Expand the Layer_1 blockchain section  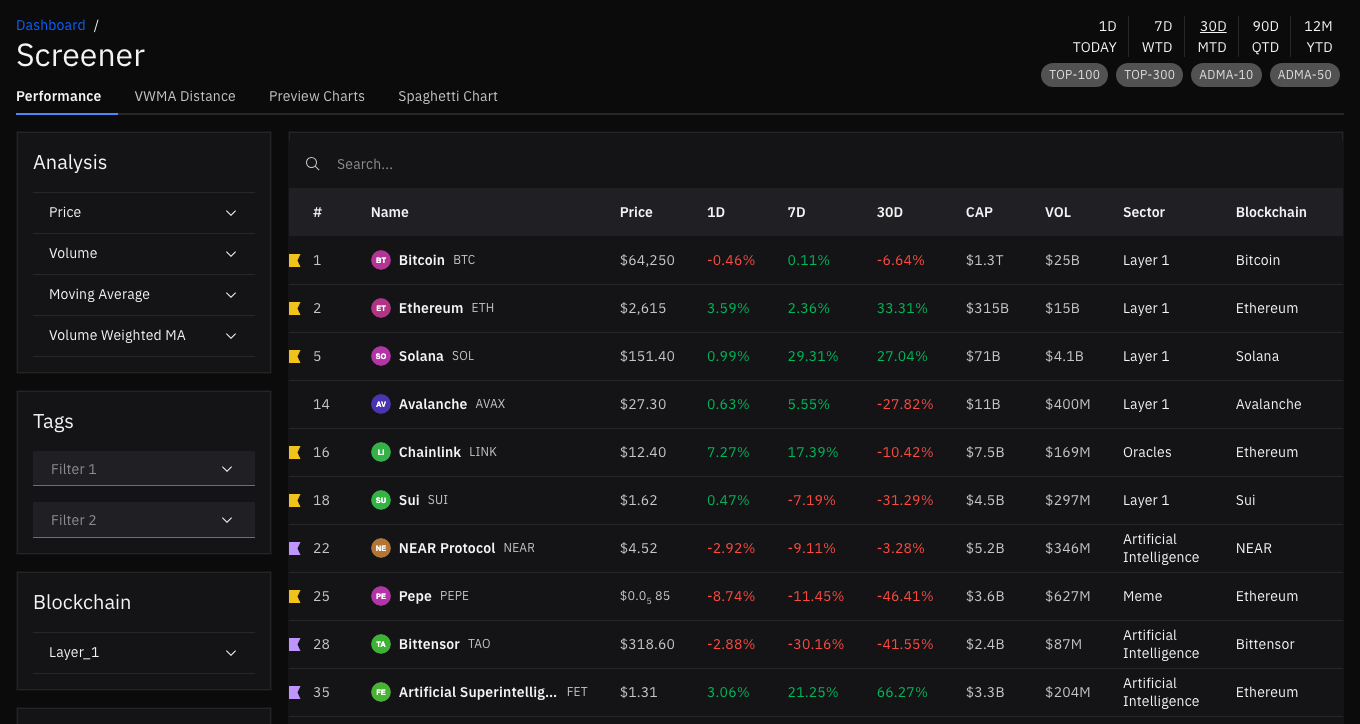[144, 653]
